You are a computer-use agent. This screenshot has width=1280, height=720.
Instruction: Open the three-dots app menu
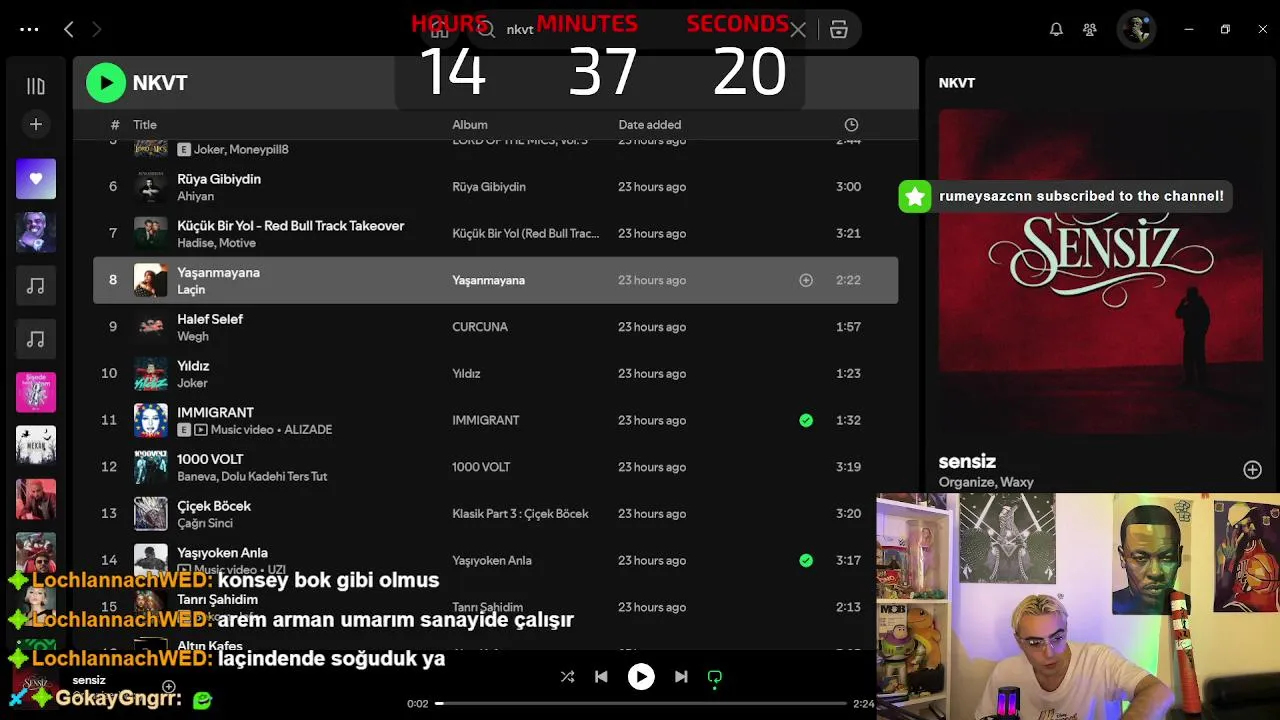29,30
